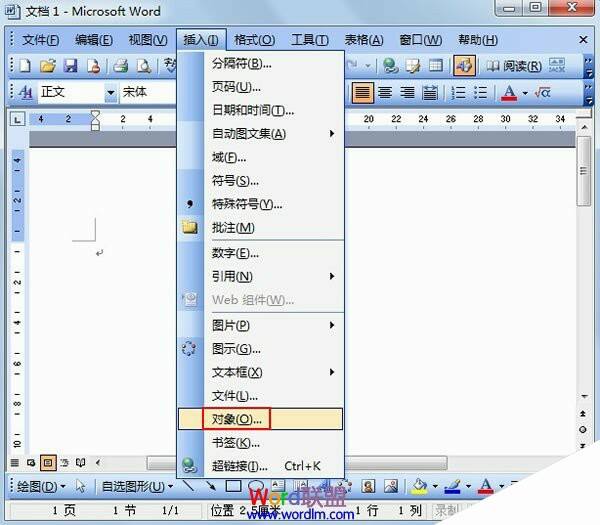Save document floppy disk icon
This screenshot has height=525, width=600.
pos(70,66)
